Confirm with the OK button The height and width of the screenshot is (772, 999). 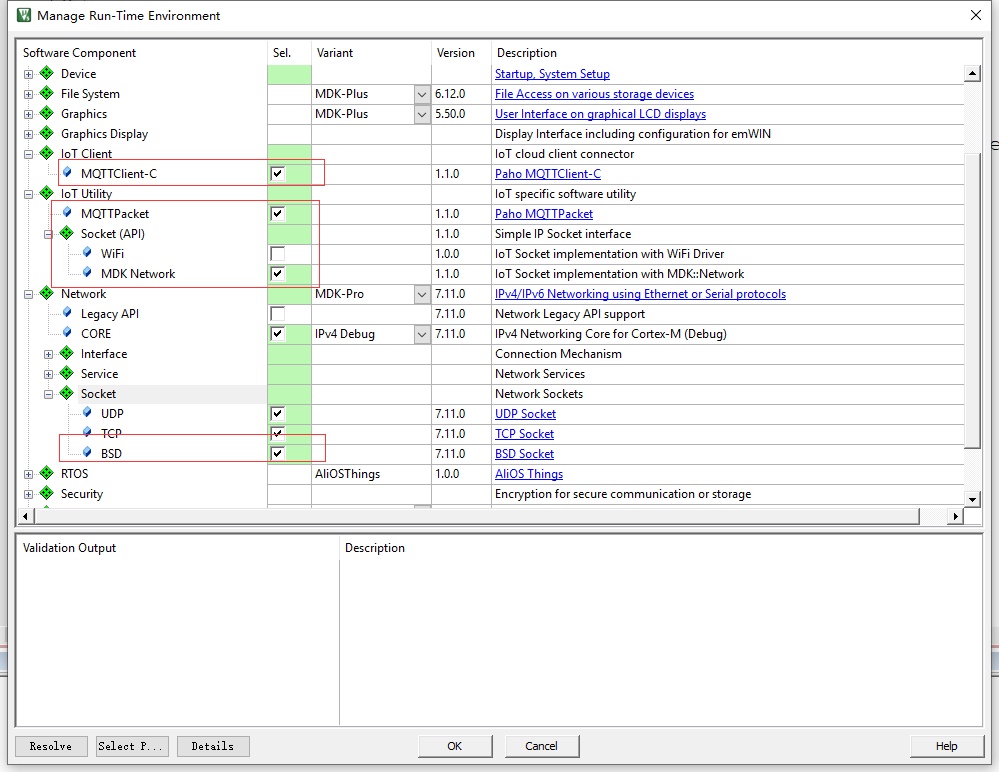coord(455,746)
